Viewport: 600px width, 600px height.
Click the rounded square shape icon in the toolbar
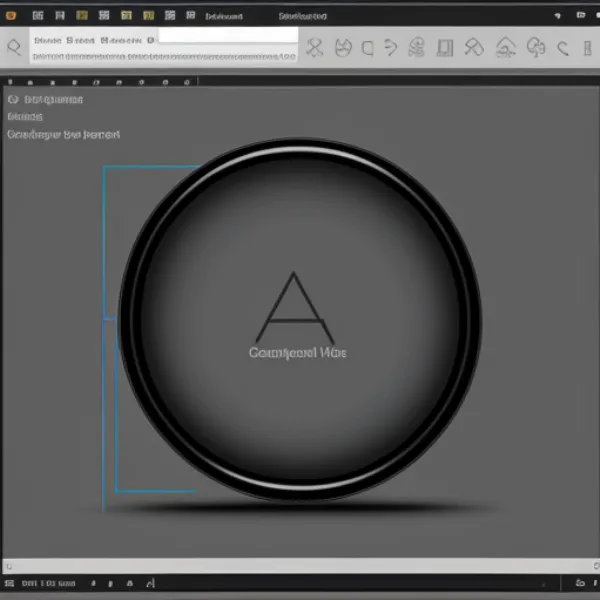(367, 47)
